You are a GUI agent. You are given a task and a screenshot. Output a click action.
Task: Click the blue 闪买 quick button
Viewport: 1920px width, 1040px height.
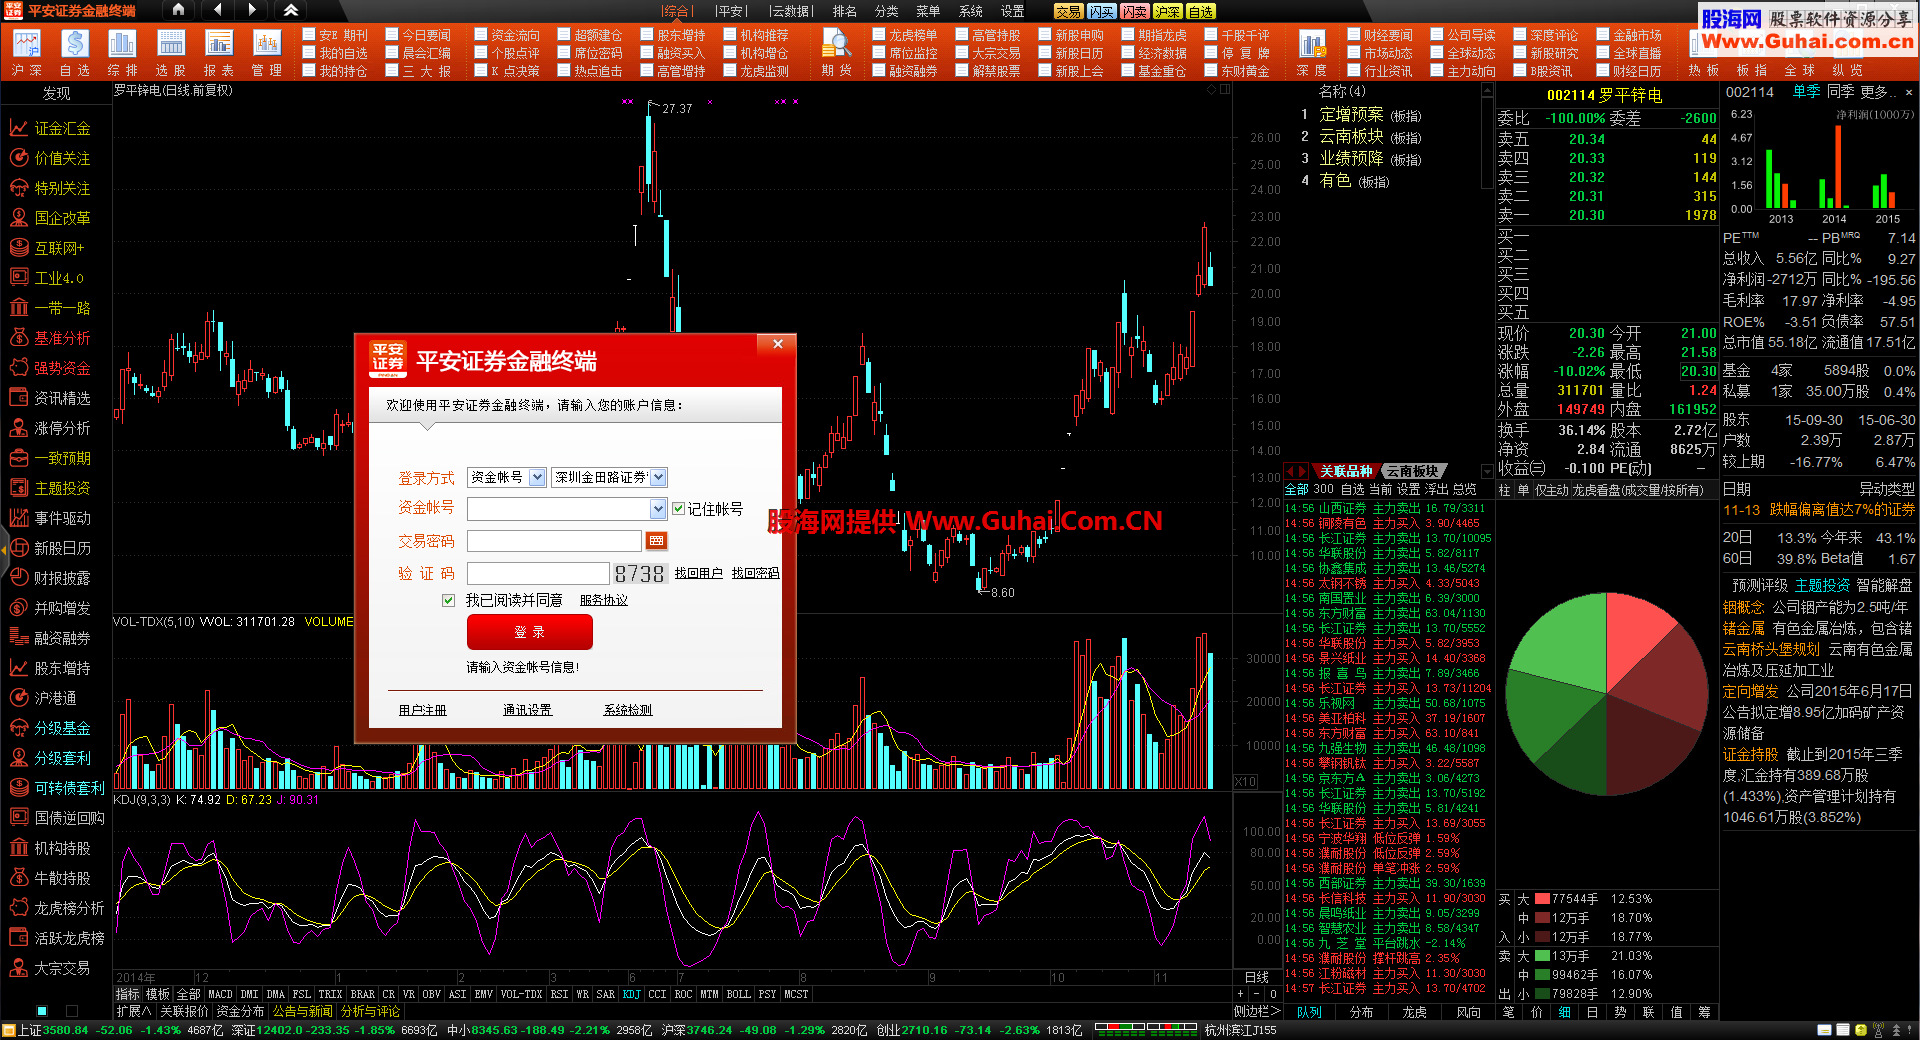coord(1101,11)
